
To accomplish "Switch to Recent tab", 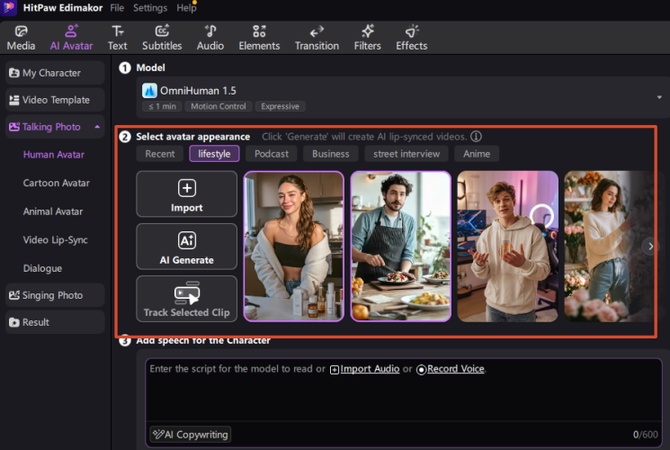I will point(160,154).
